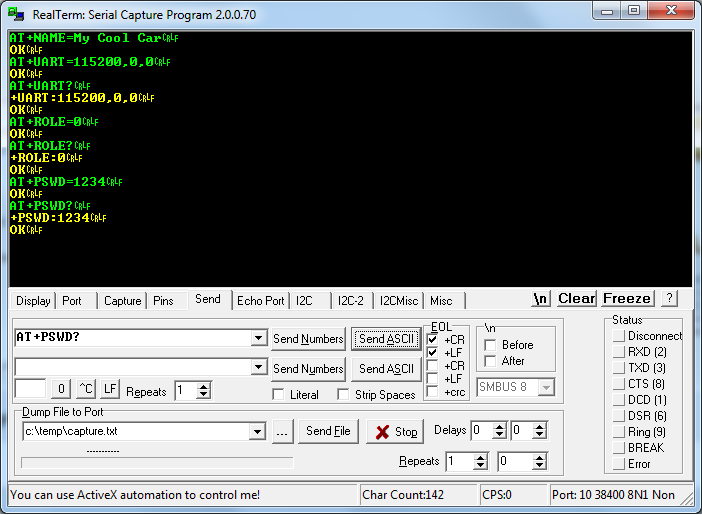Expand the SMBUS 8 dropdown
702x515 pixels.
point(546,387)
